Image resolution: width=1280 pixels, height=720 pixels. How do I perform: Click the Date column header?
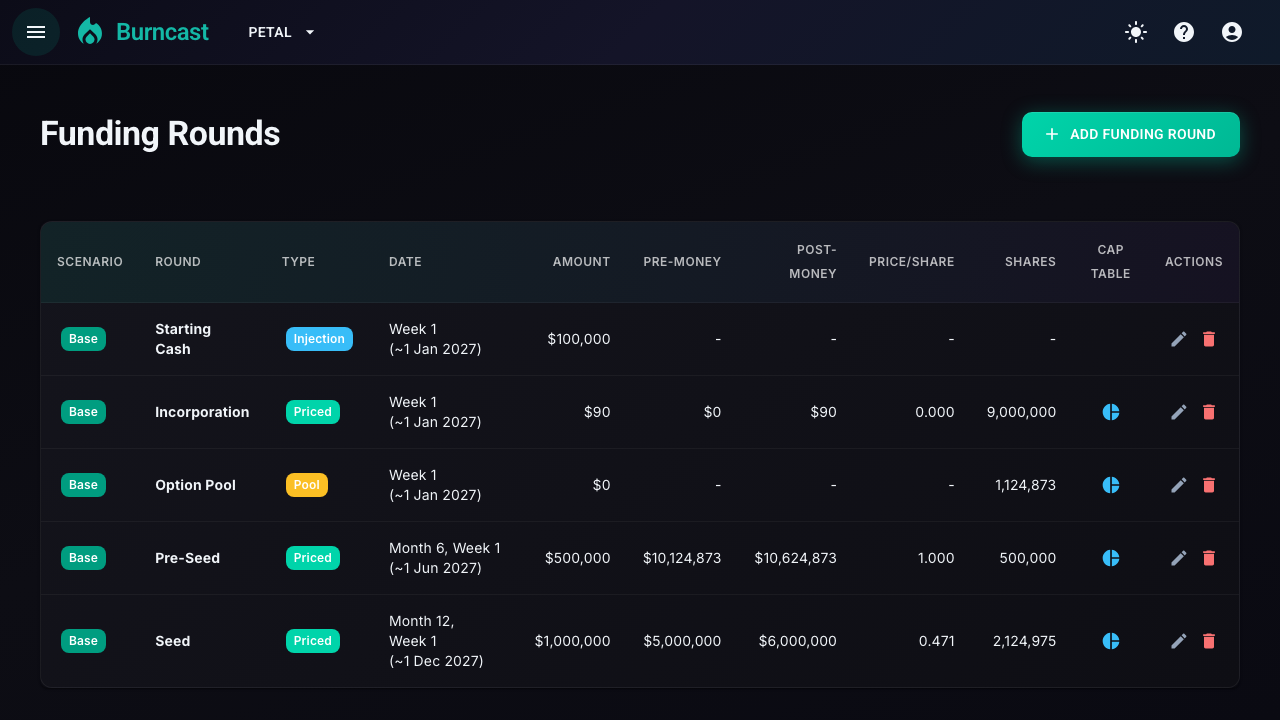click(405, 262)
